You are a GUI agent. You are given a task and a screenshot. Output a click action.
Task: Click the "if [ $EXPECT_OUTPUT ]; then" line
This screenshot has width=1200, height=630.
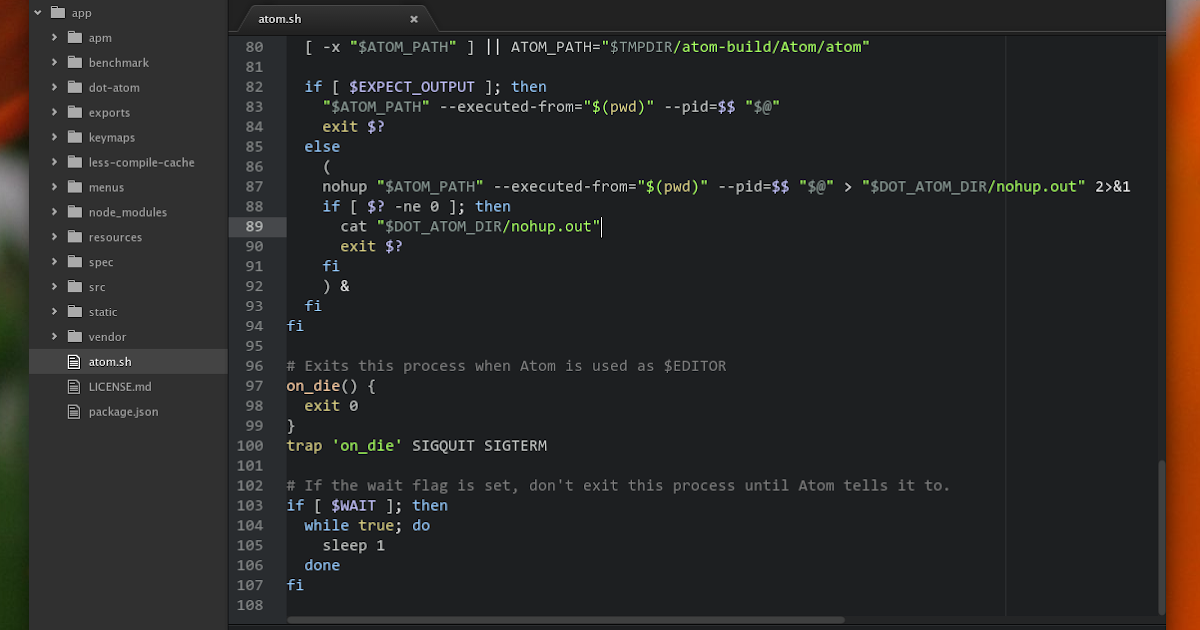(x=426, y=87)
